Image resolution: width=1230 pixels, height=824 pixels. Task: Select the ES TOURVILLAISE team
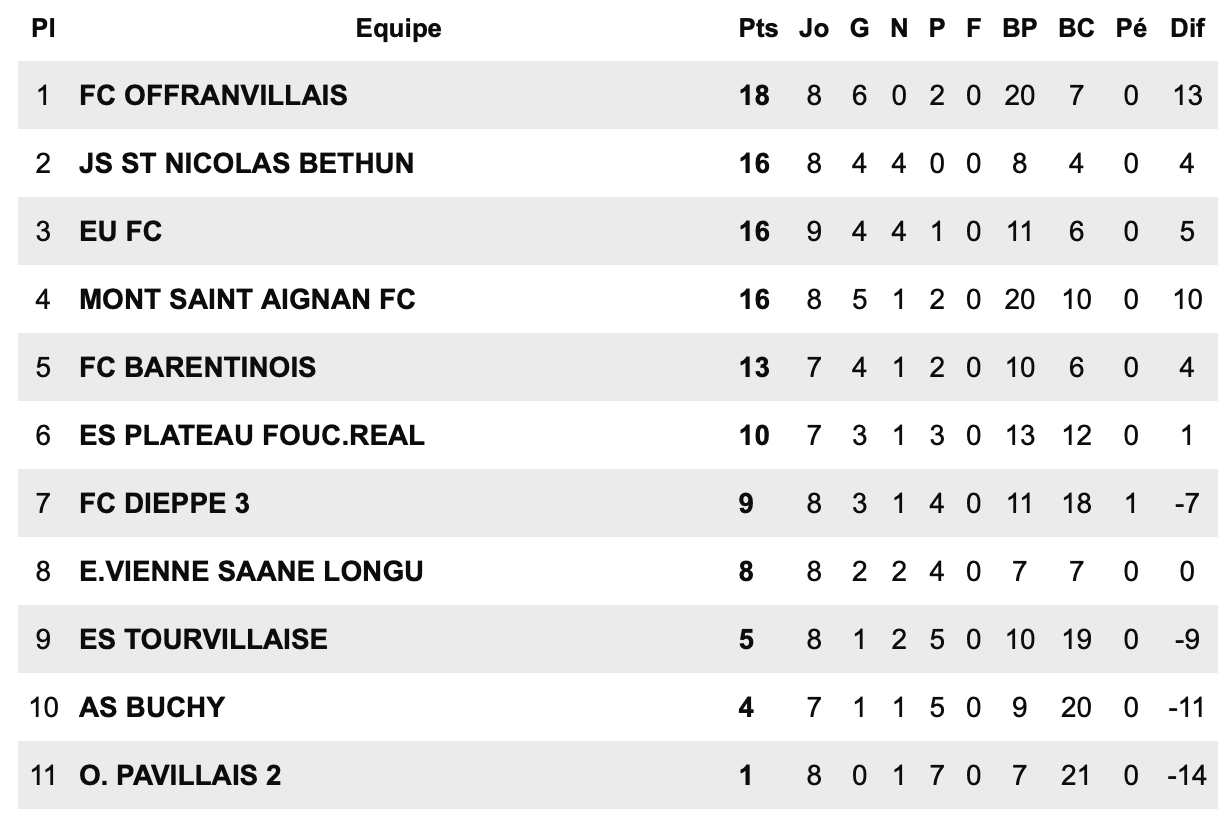(203, 639)
